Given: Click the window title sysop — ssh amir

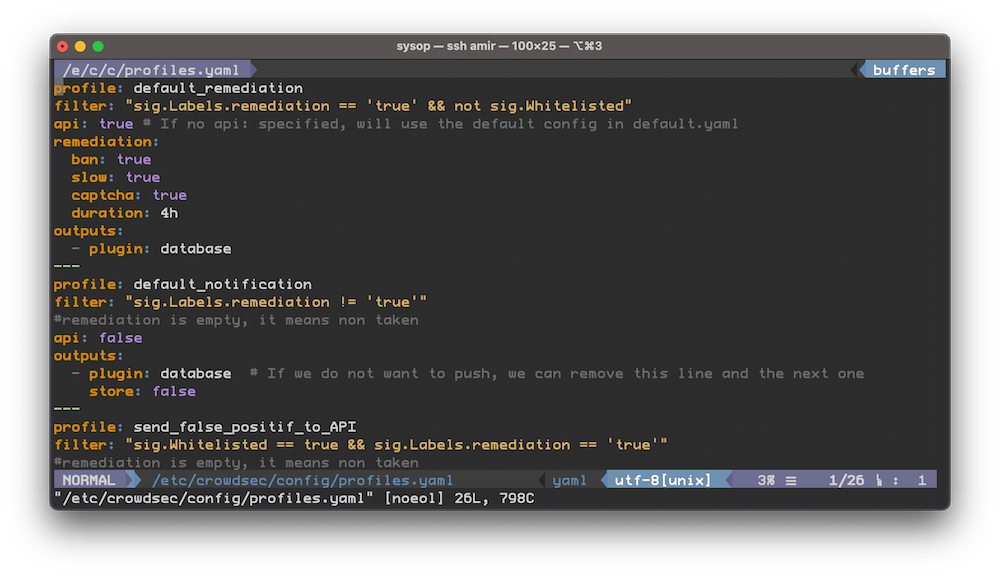Looking at the screenshot, I should [446, 46].
